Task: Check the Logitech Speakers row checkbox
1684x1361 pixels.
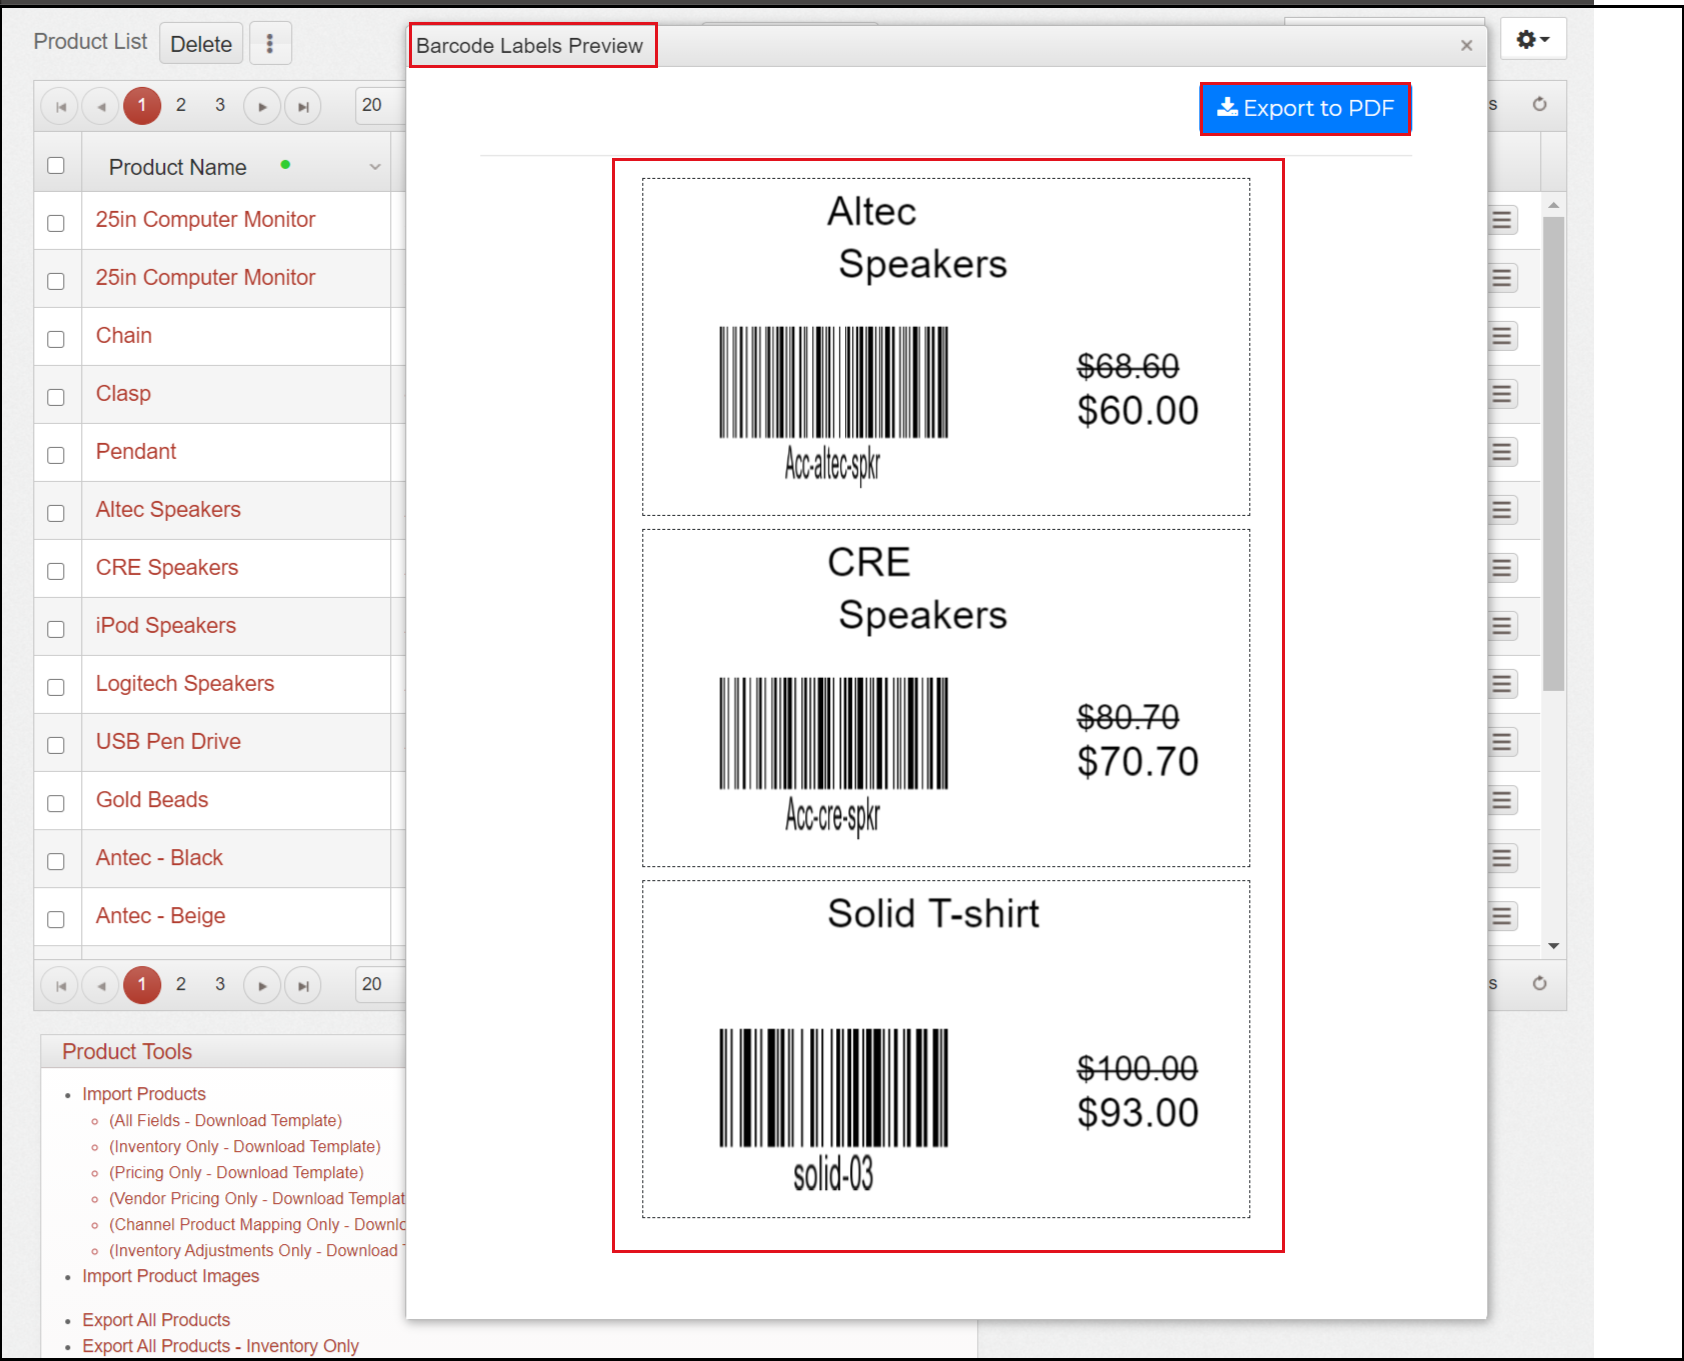Action: pyautogui.click(x=56, y=687)
